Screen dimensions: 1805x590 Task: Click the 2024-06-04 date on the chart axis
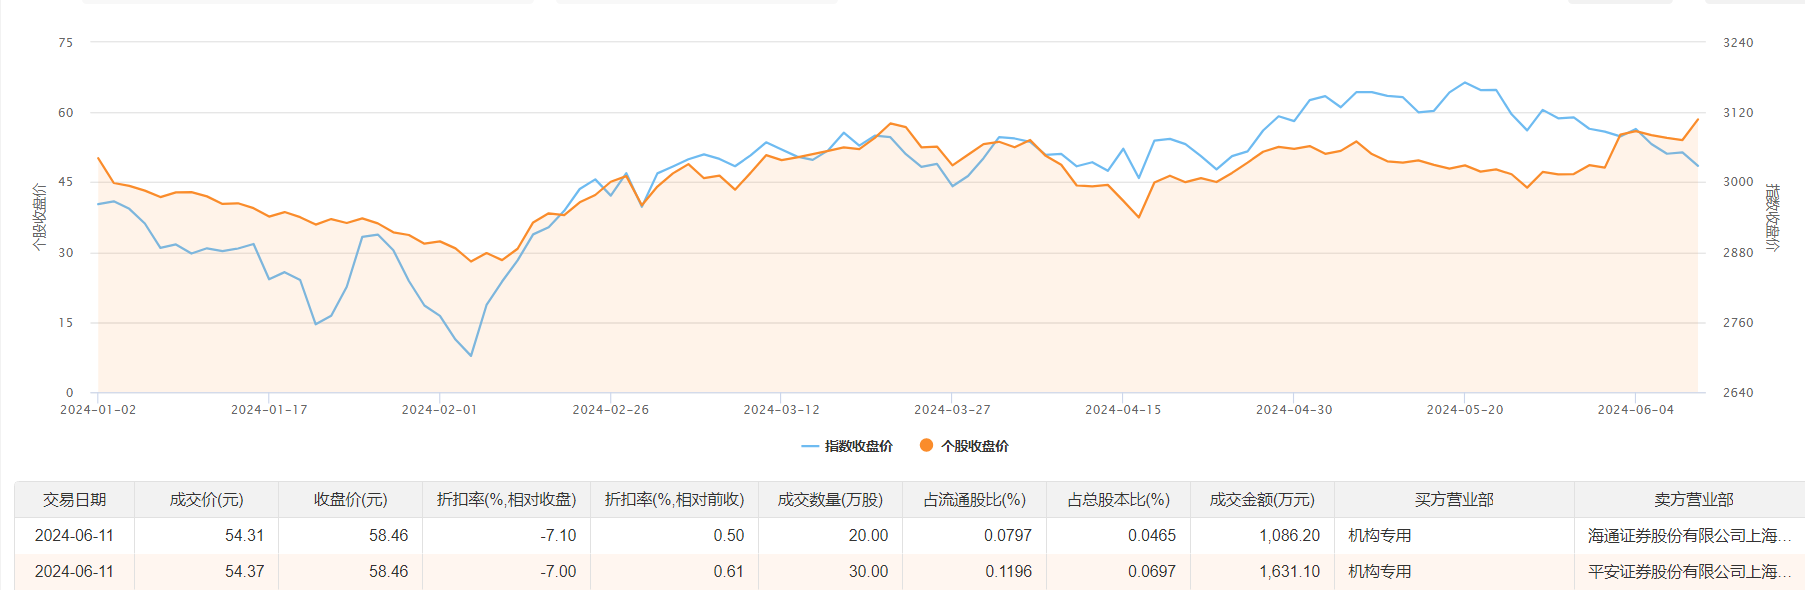point(1635,409)
